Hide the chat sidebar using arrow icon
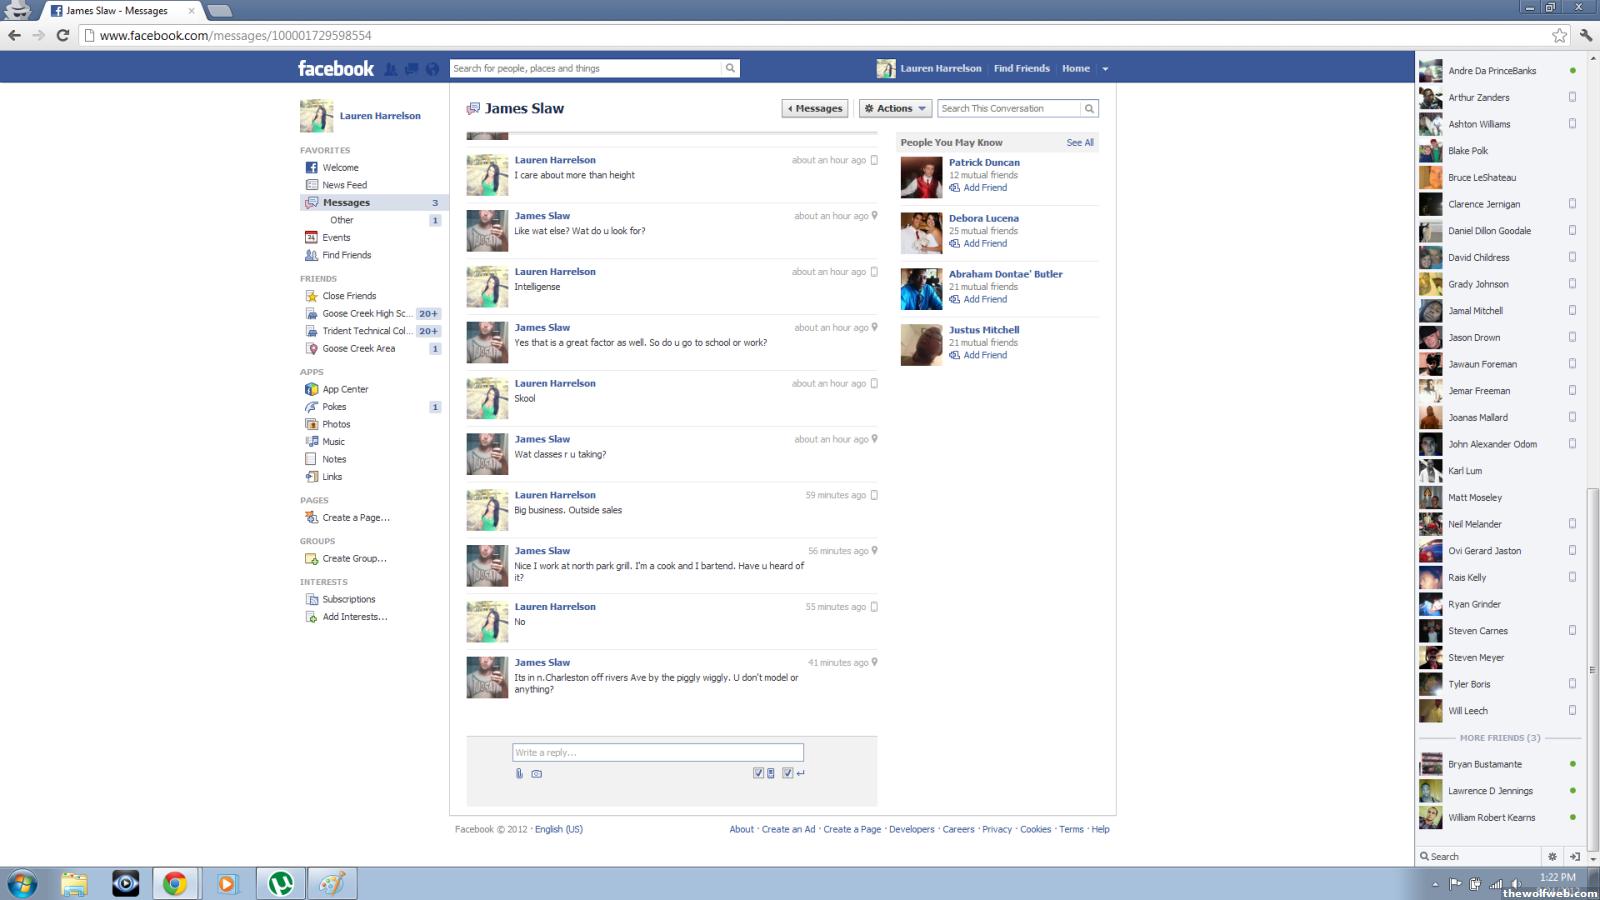The height and width of the screenshot is (900, 1600). pos(1575,856)
